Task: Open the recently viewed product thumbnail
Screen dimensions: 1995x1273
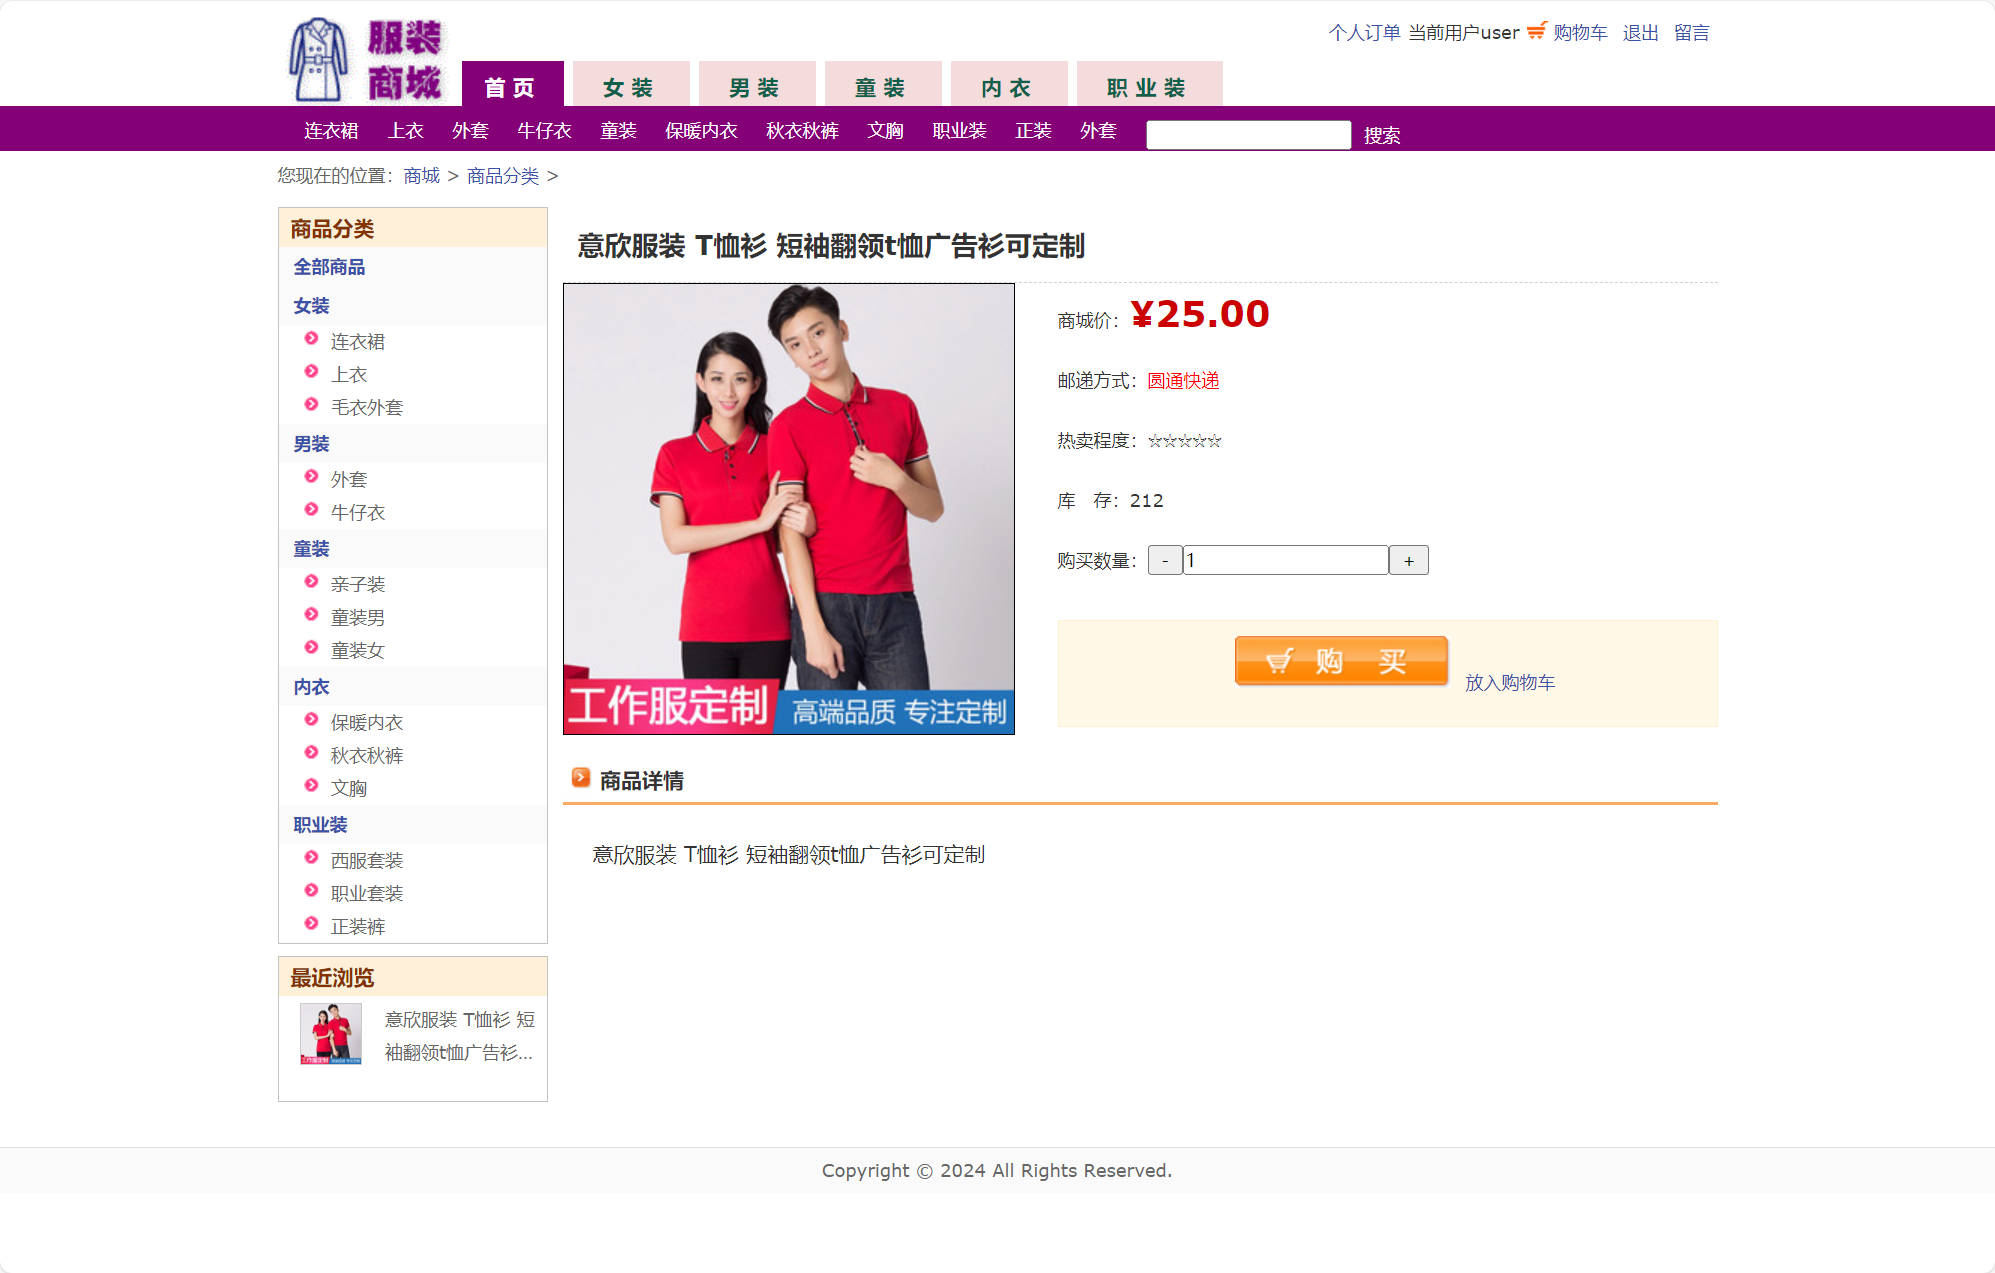Action: [x=331, y=1034]
